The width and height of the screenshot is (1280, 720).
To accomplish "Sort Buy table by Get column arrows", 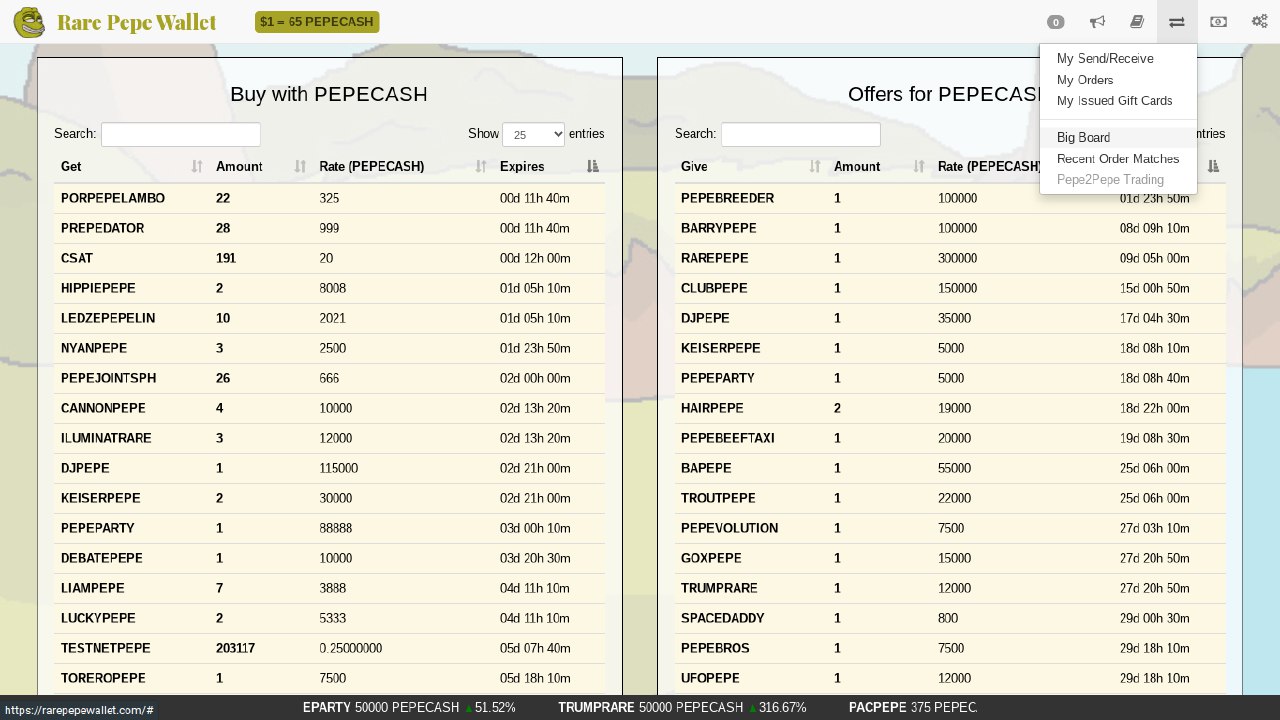I will pos(197,167).
